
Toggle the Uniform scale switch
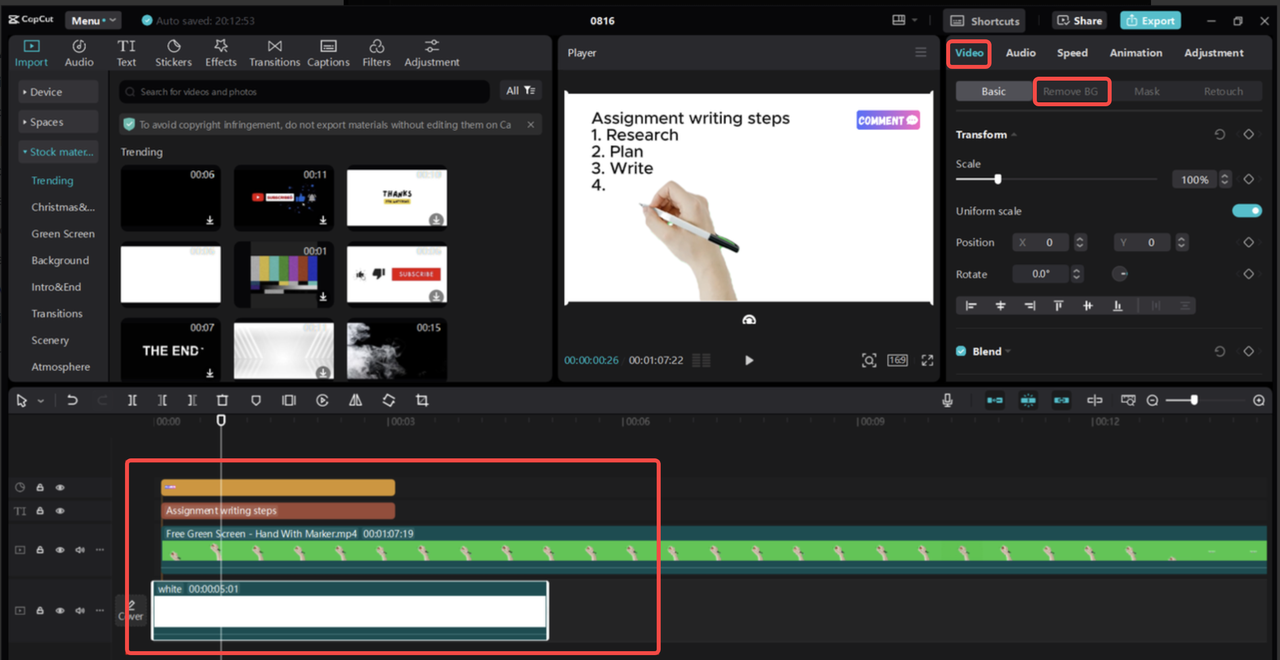click(x=1247, y=211)
